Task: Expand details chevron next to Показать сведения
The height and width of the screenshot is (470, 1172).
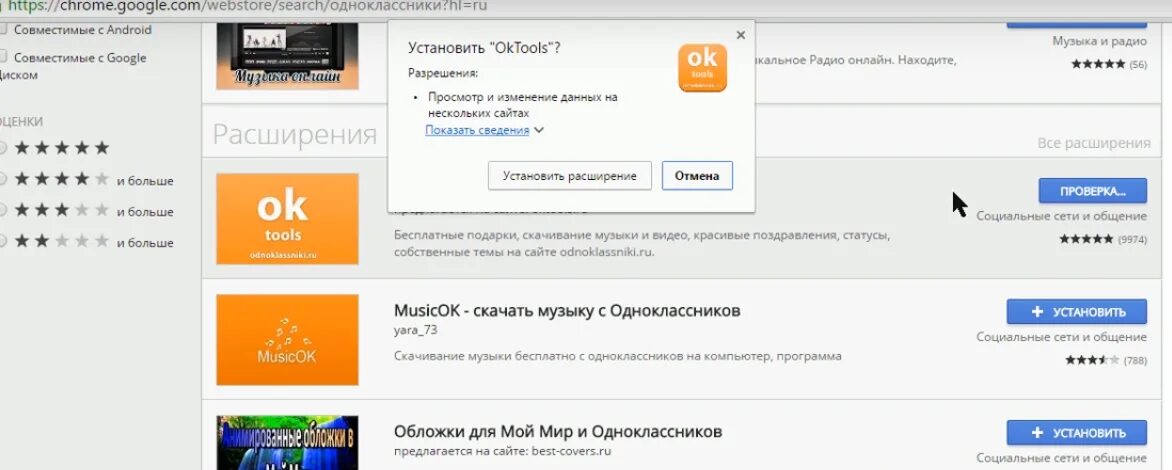Action: click(539, 130)
